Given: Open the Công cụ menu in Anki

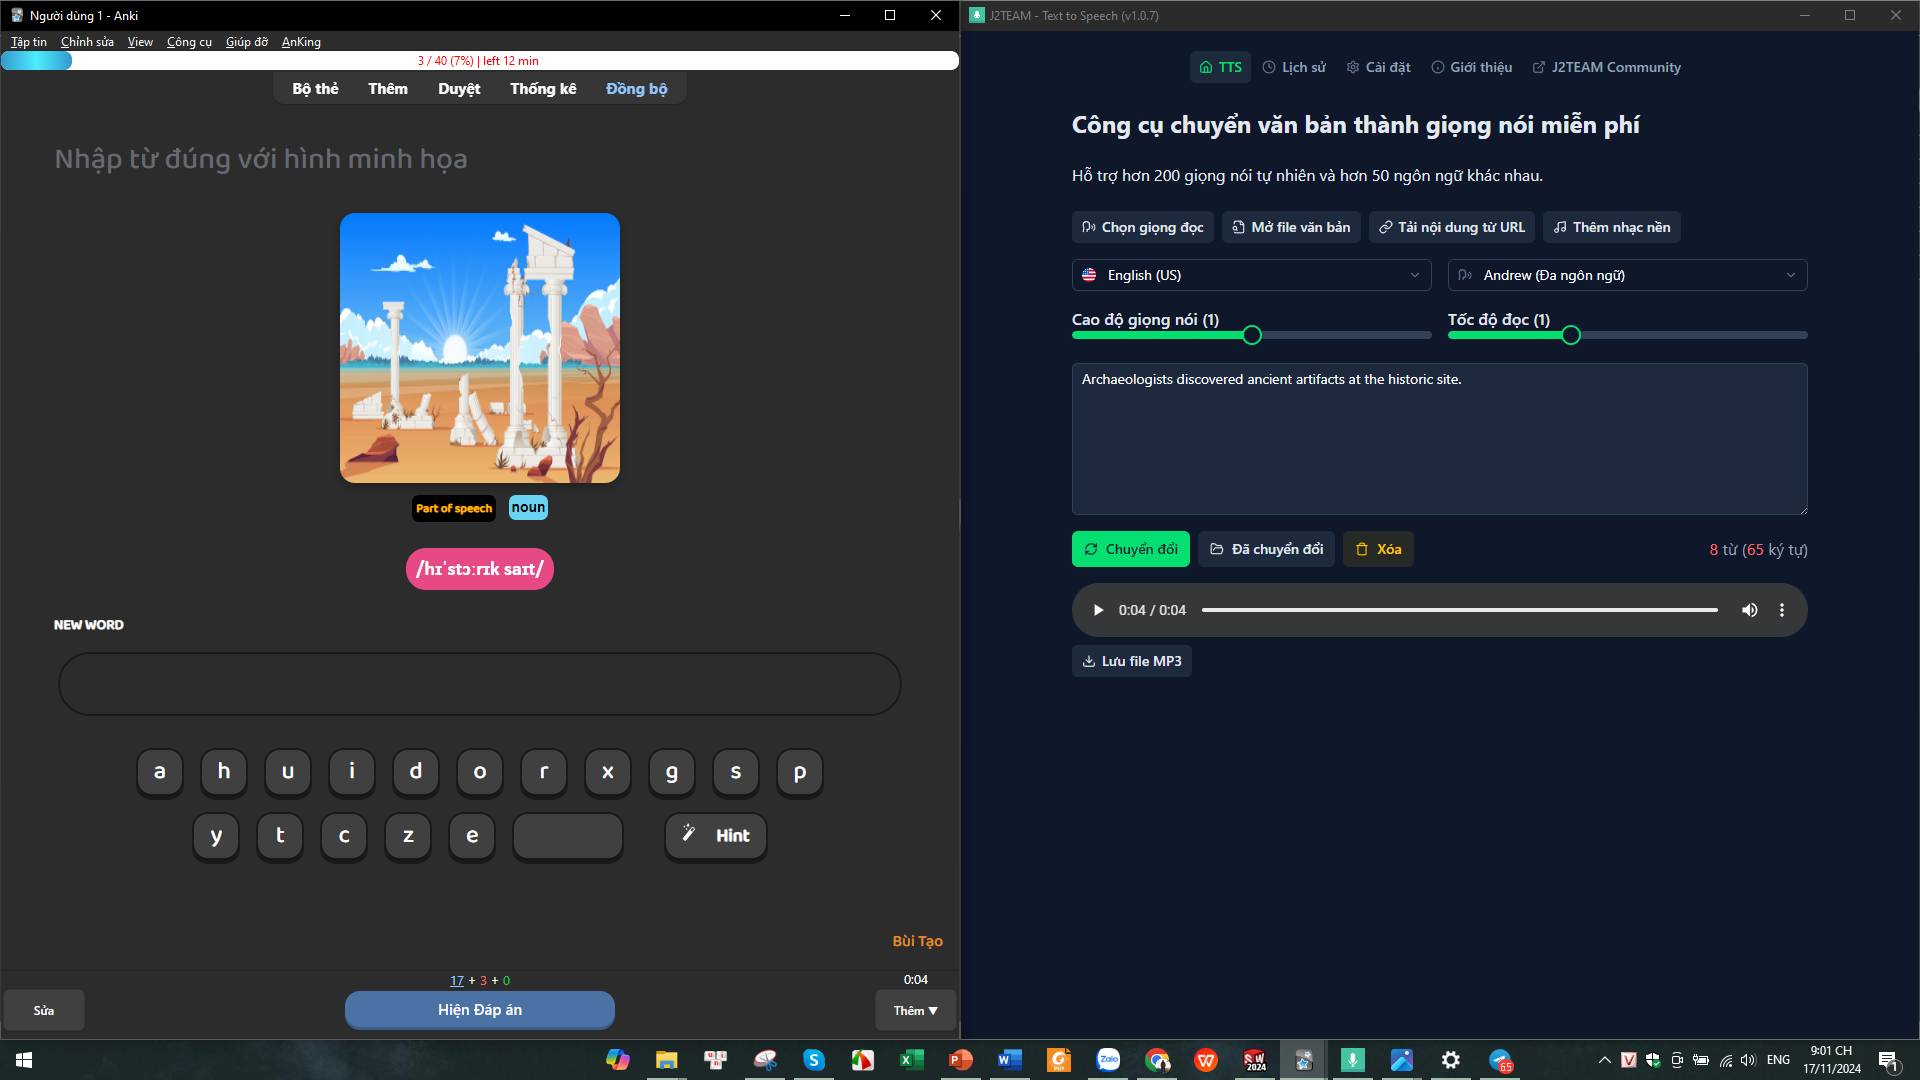Looking at the screenshot, I should (x=189, y=42).
